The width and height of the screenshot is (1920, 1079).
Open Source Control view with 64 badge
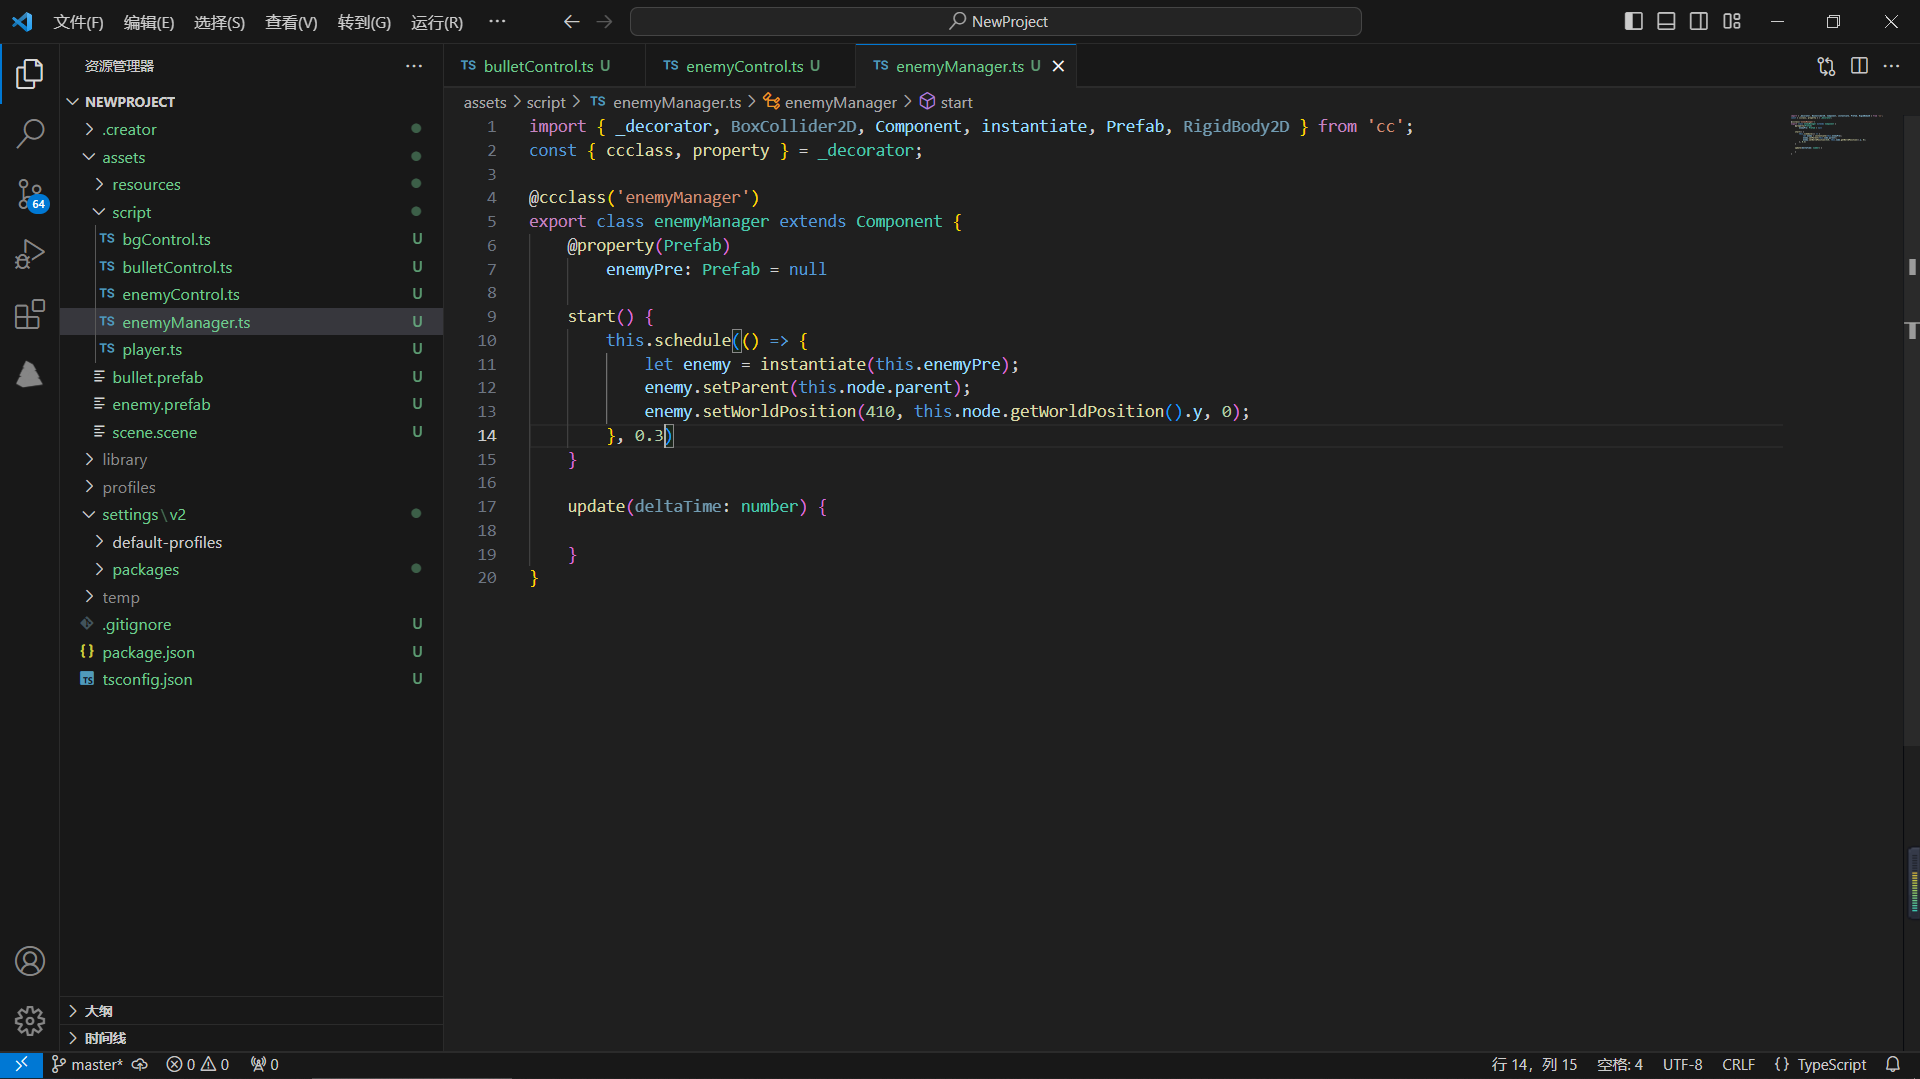(30, 194)
